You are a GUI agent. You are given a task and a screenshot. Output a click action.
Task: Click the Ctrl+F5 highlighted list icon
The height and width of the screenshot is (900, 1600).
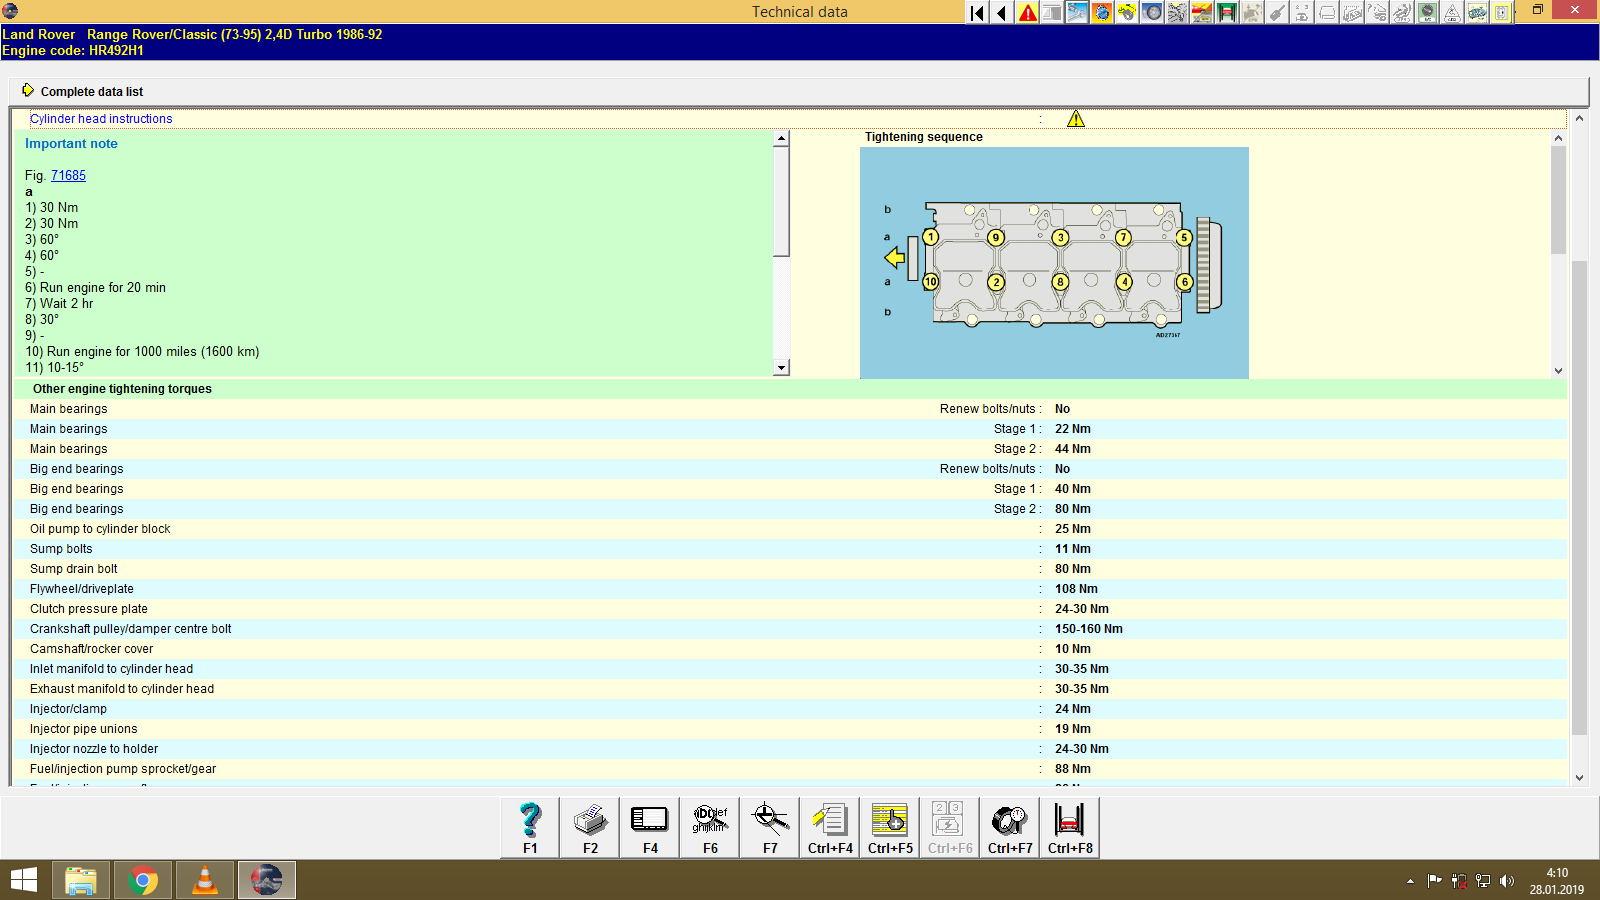click(889, 827)
